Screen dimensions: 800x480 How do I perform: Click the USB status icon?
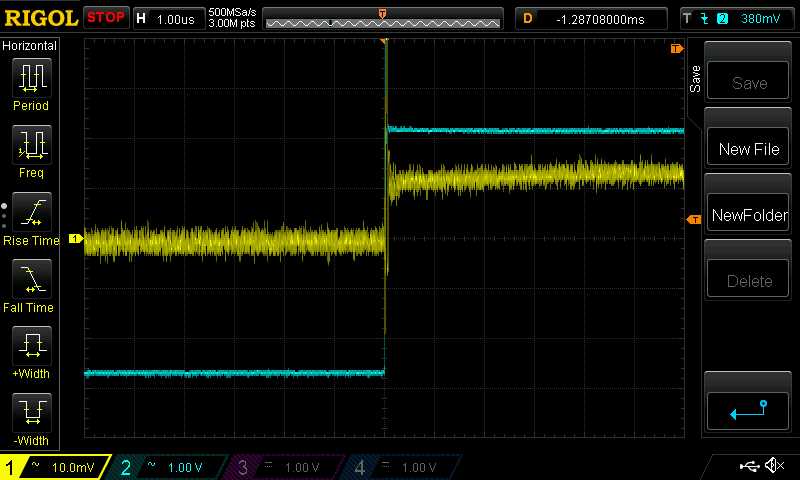(x=749, y=465)
